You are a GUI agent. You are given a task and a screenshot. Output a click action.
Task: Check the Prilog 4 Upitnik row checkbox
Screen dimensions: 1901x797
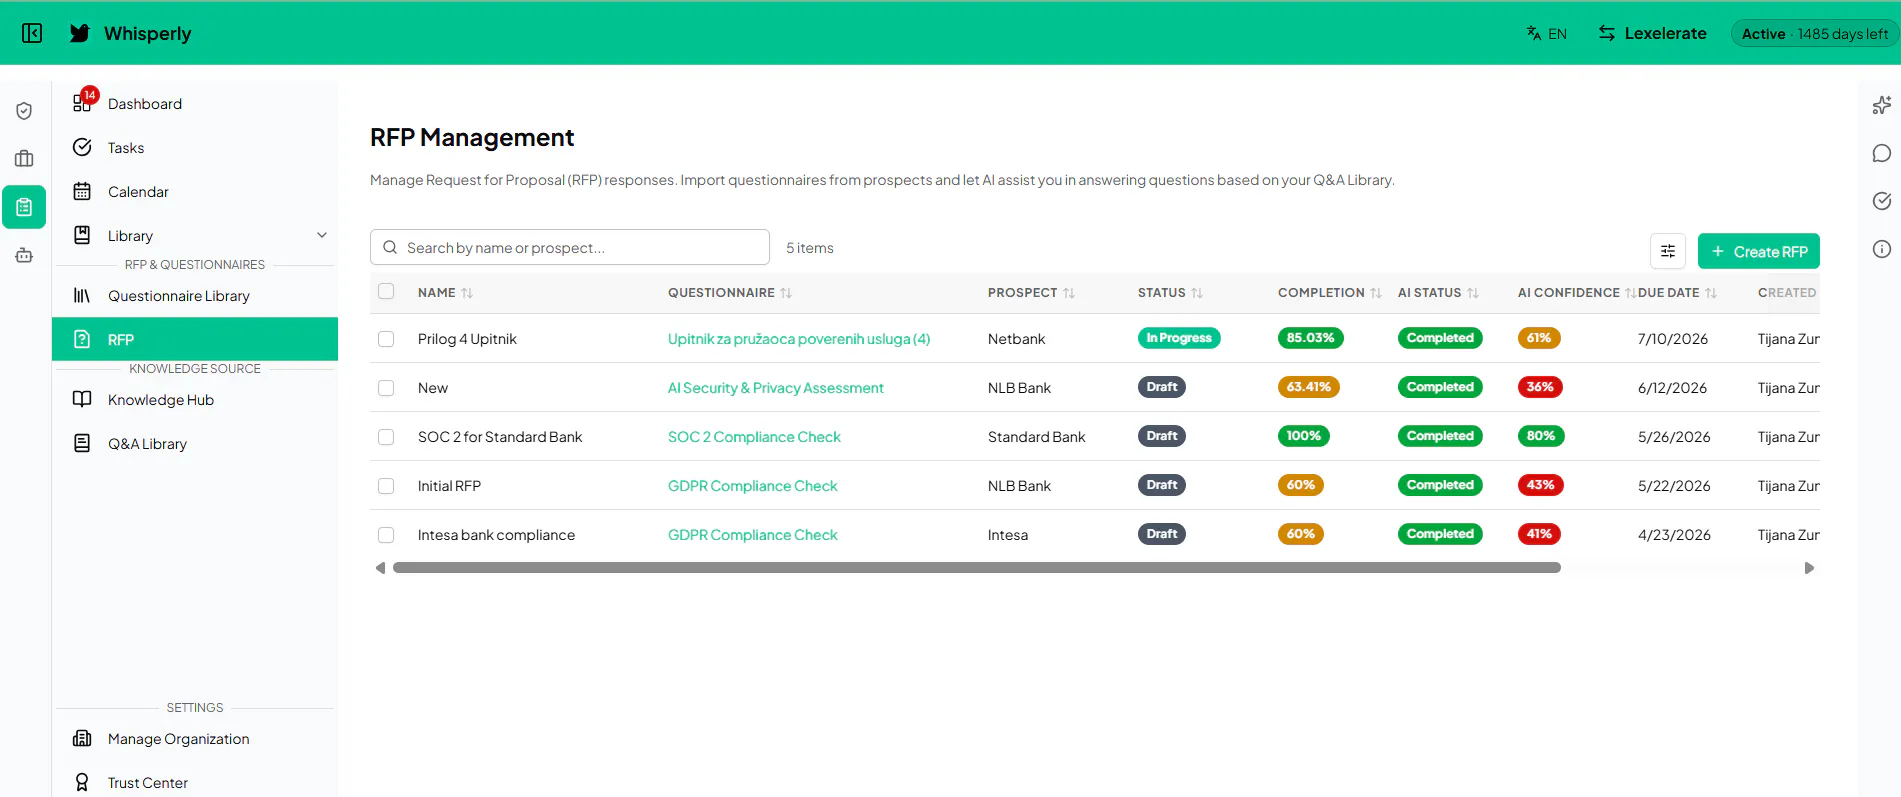pyautogui.click(x=386, y=339)
